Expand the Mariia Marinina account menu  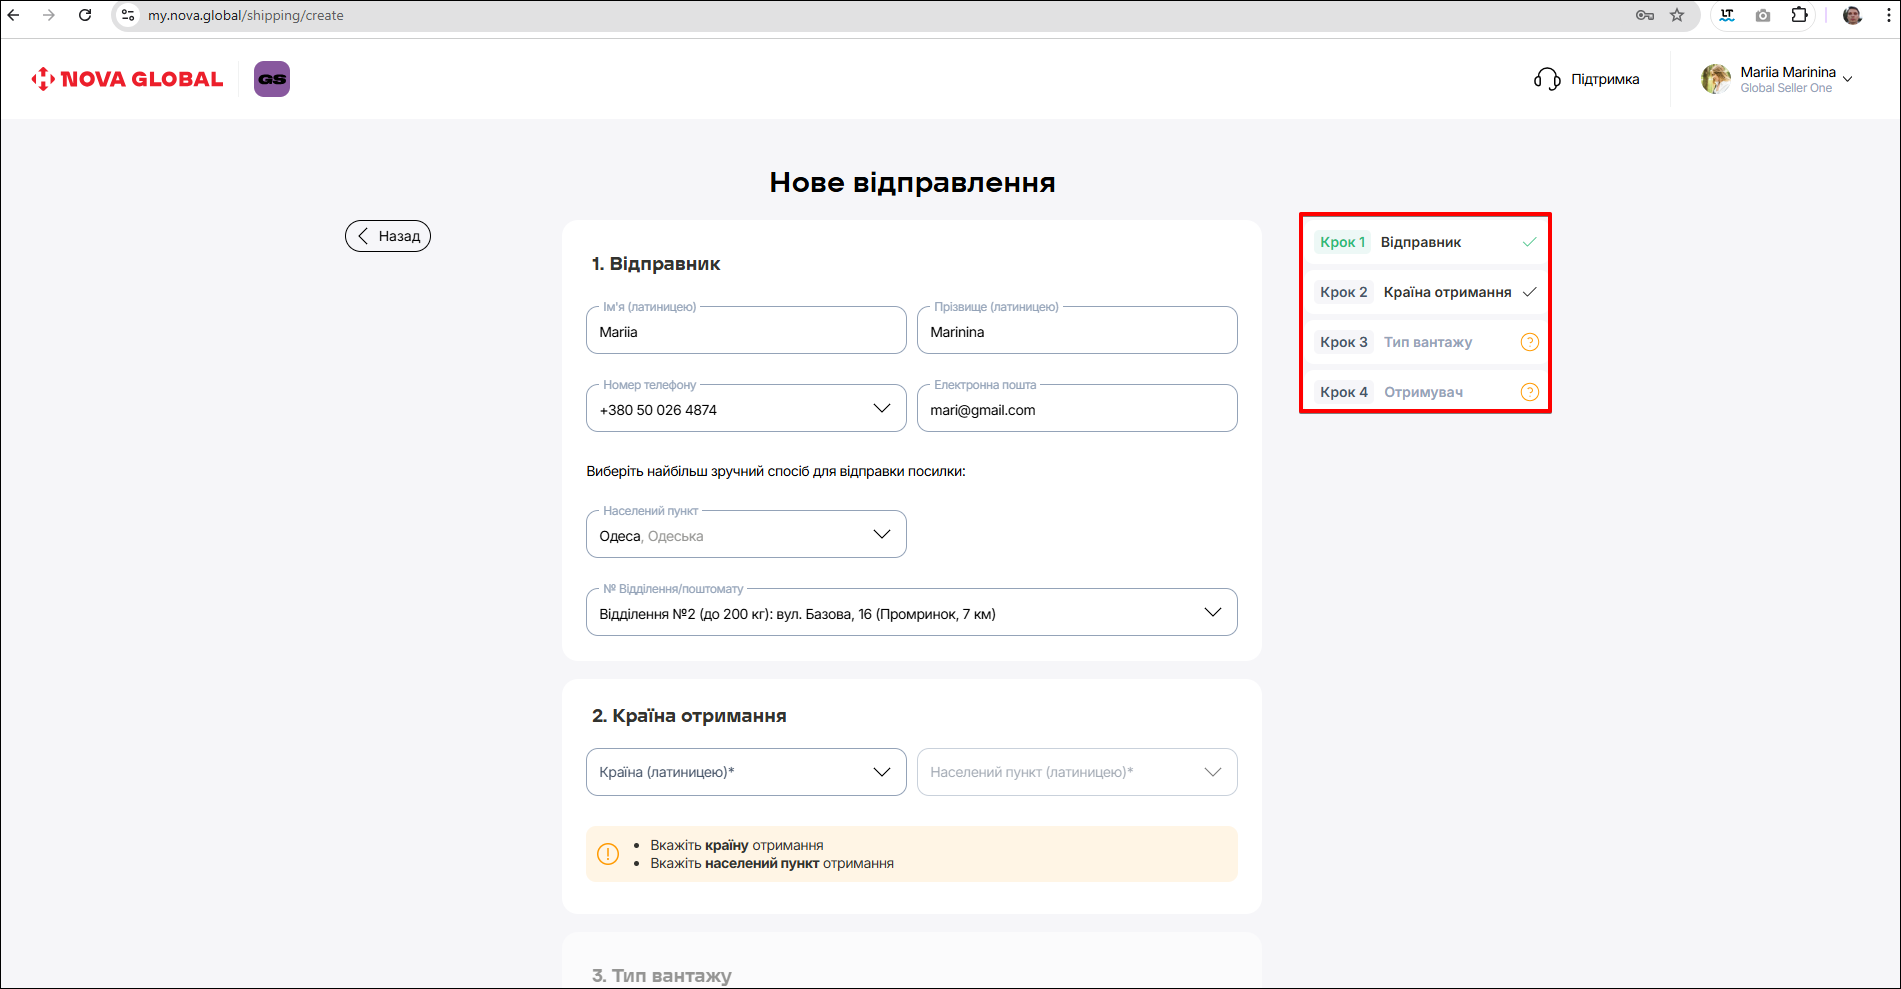[1847, 79]
